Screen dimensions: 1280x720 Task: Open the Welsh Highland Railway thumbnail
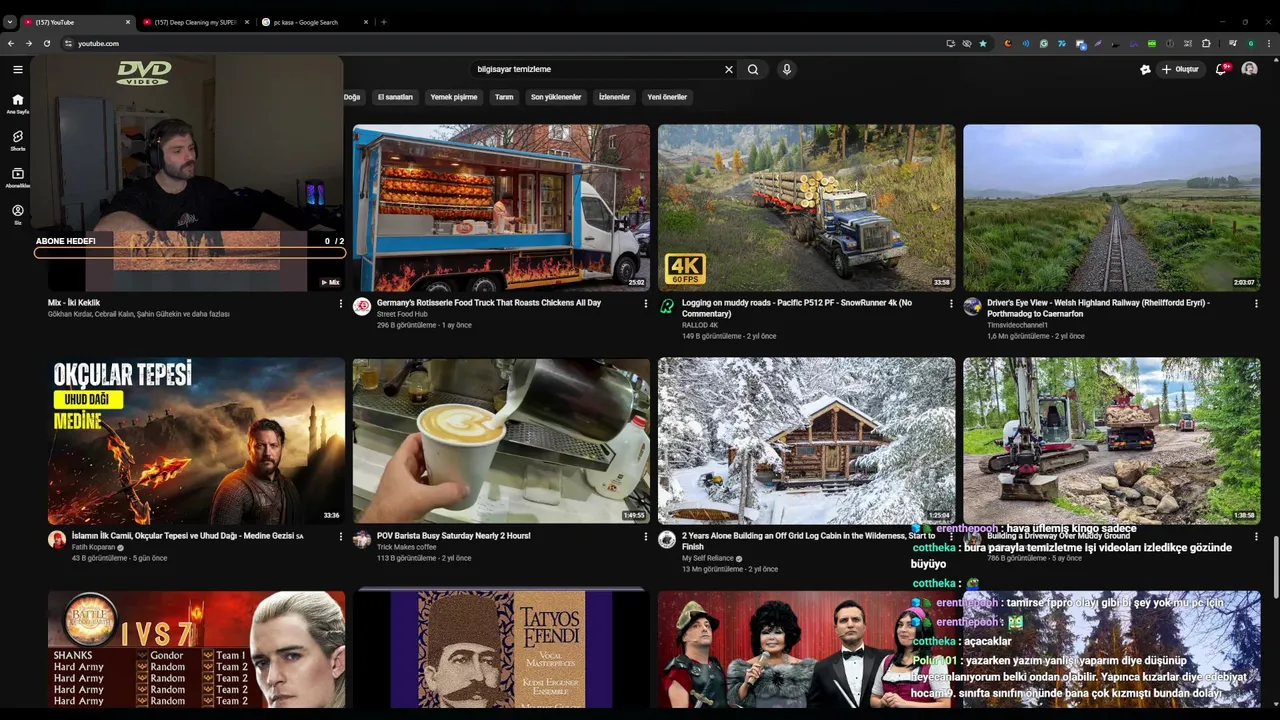[x=1111, y=207]
